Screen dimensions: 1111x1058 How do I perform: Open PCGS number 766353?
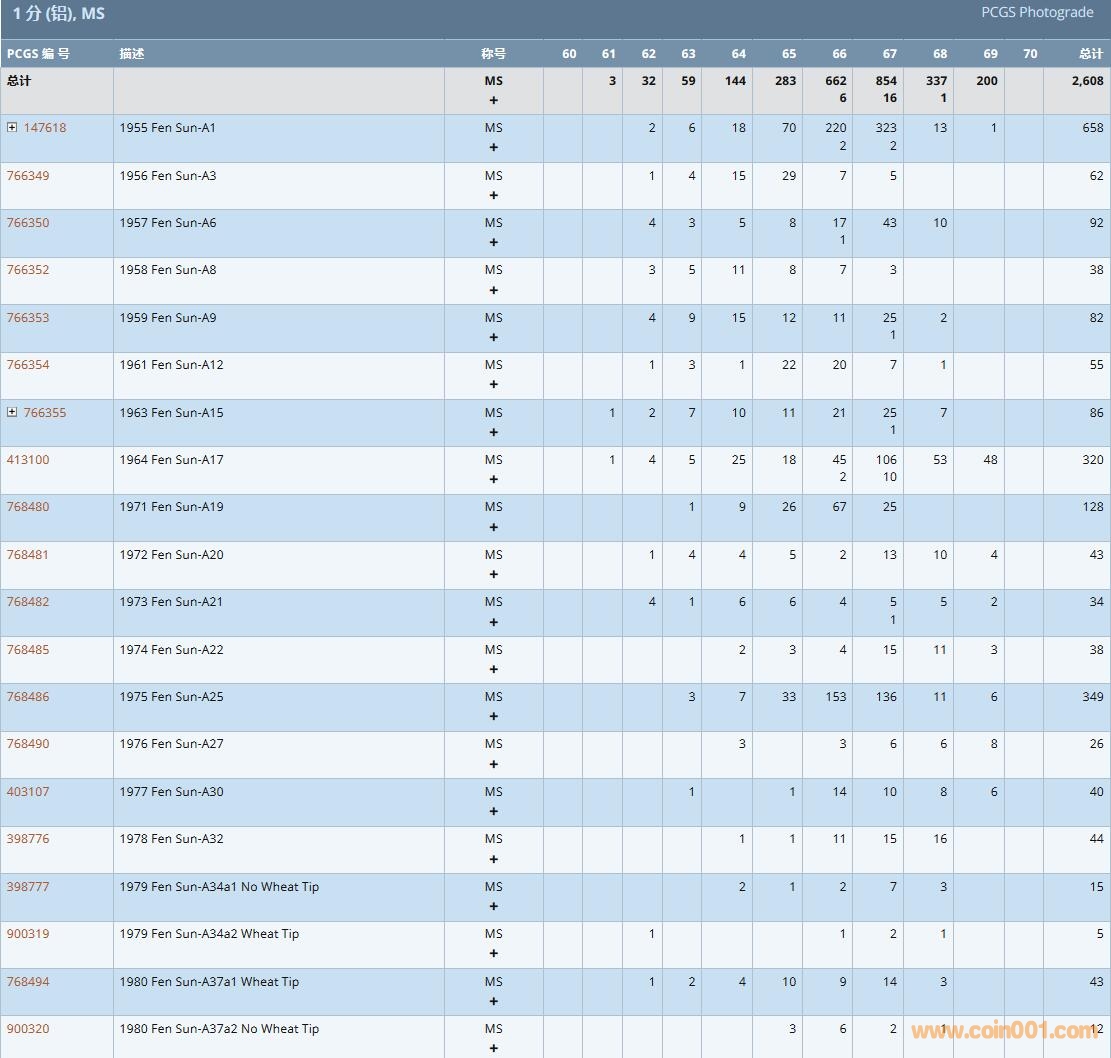coord(28,318)
